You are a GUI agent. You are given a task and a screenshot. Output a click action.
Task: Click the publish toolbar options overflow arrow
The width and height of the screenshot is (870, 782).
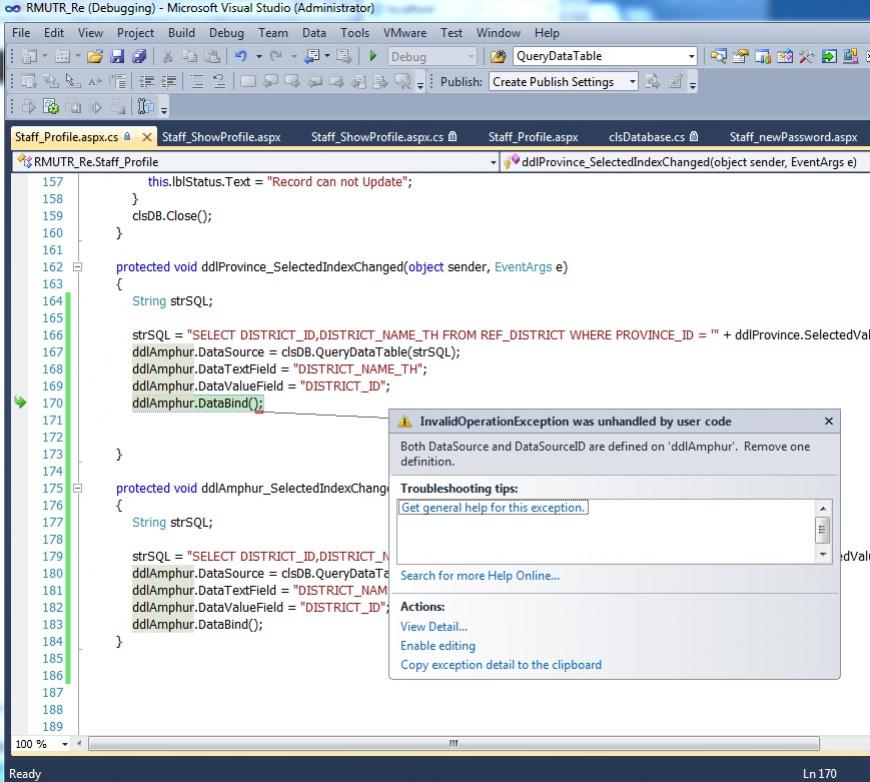692,85
